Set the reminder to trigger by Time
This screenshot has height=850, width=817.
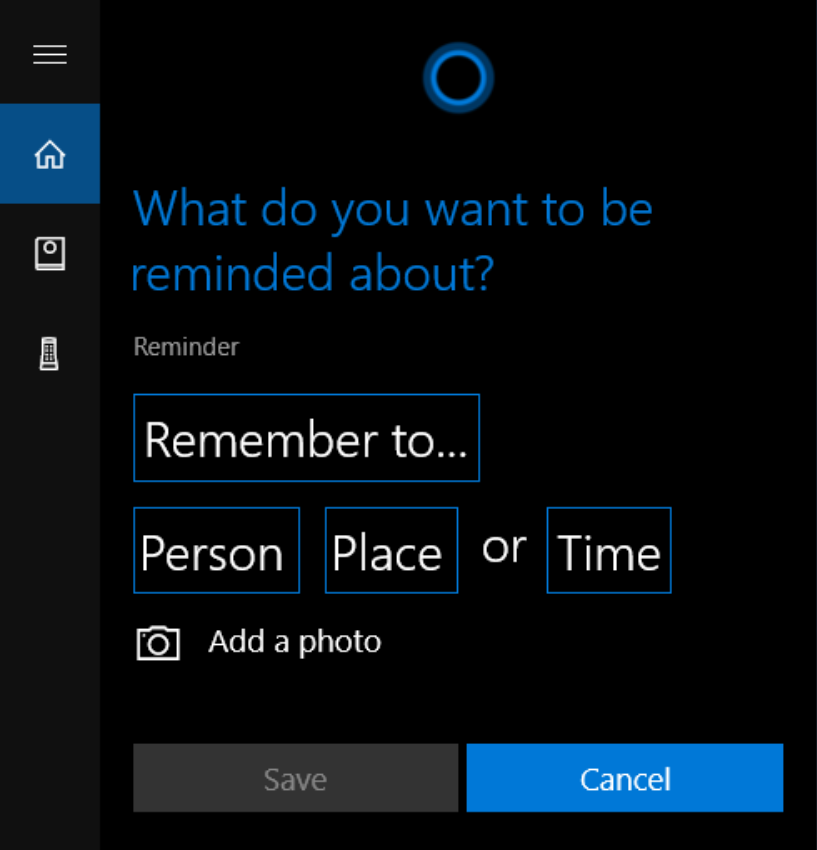(x=609, y=550)
